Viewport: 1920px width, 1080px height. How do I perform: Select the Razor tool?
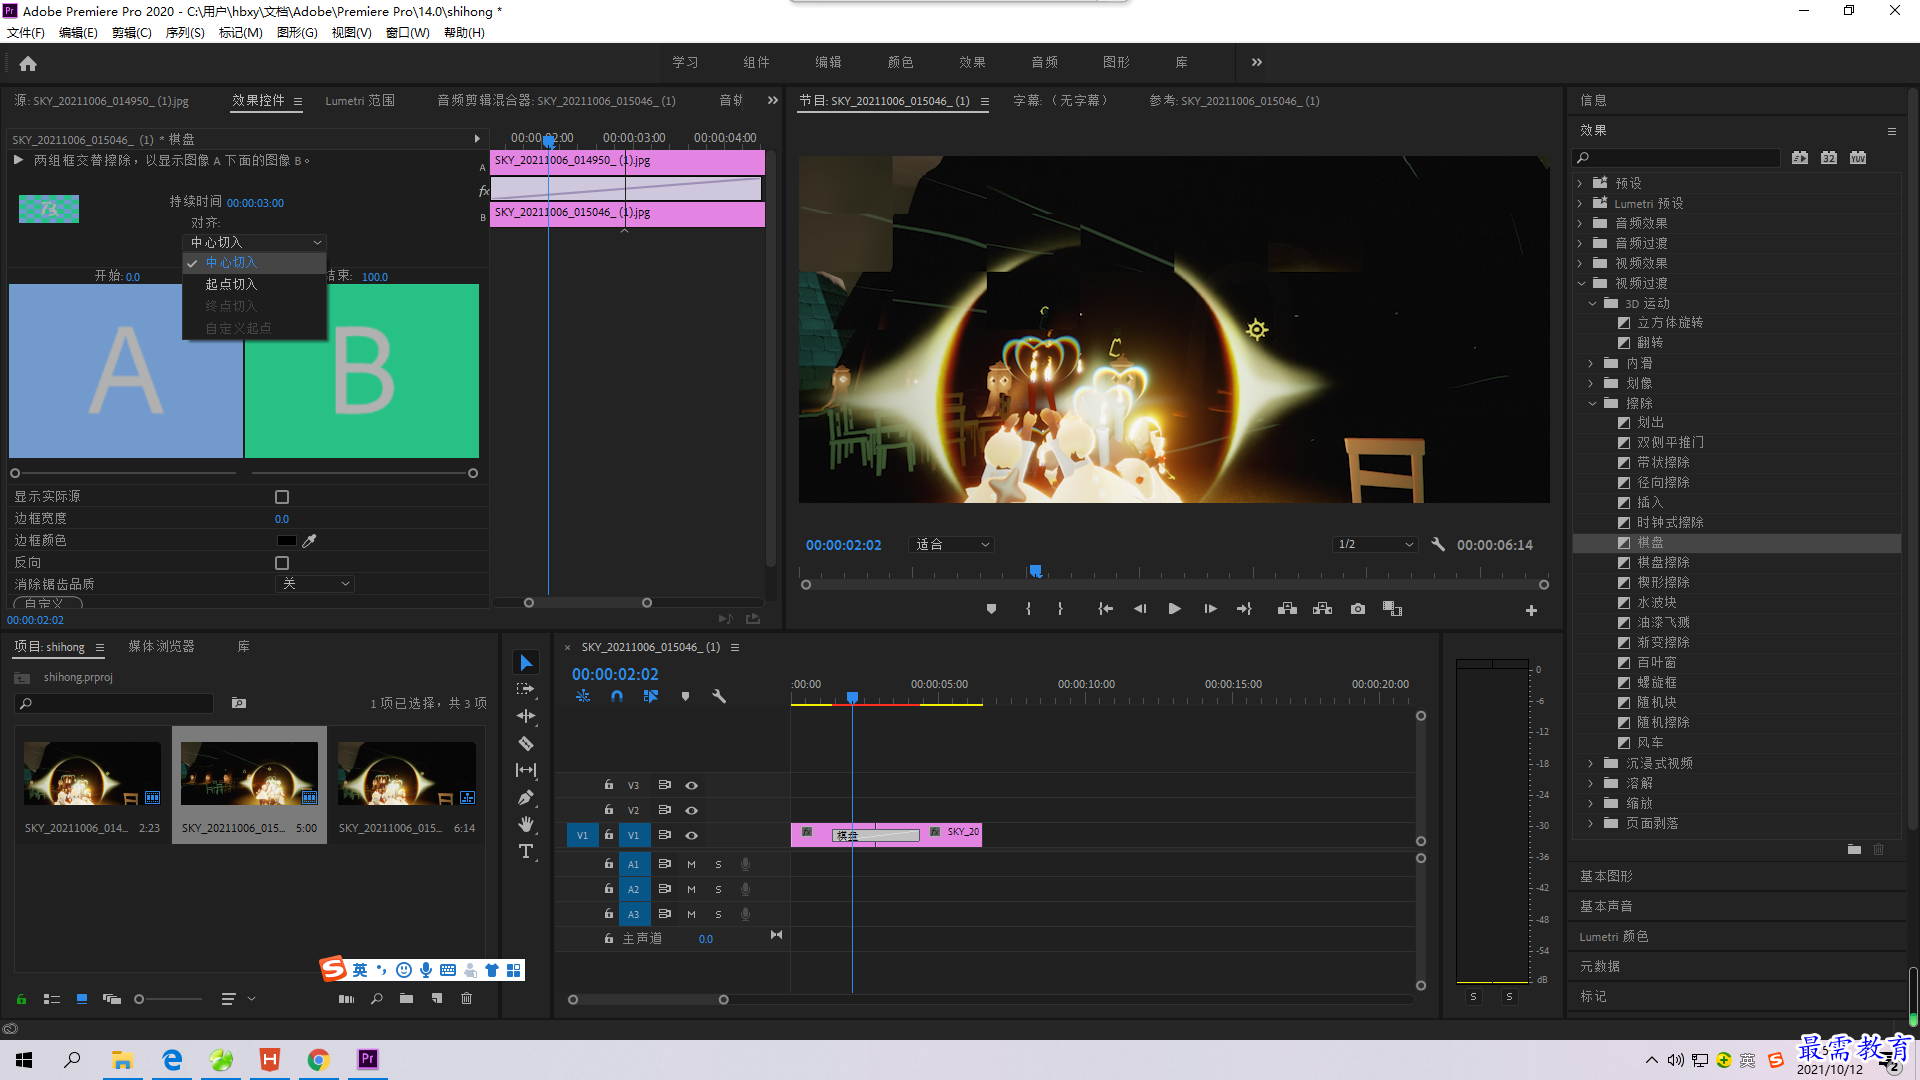point(526,743)
